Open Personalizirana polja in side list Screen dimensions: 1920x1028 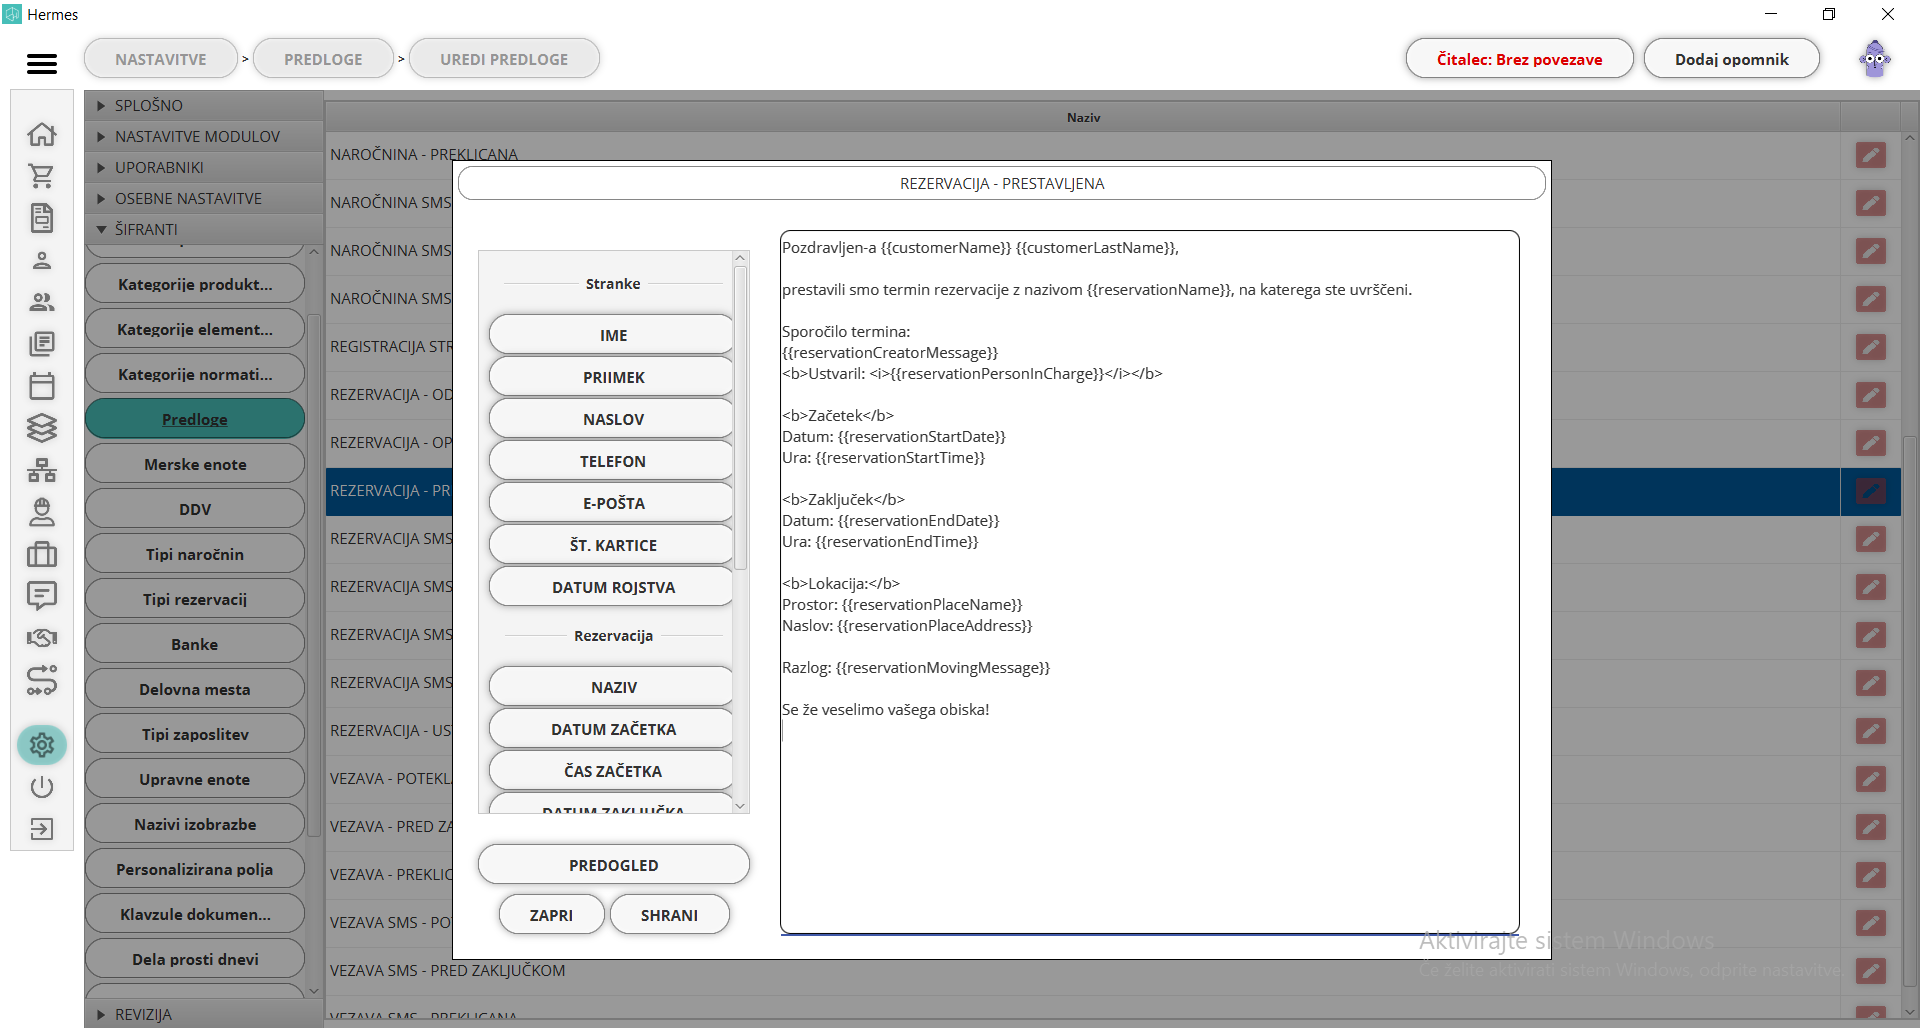(x=195, y=869)
